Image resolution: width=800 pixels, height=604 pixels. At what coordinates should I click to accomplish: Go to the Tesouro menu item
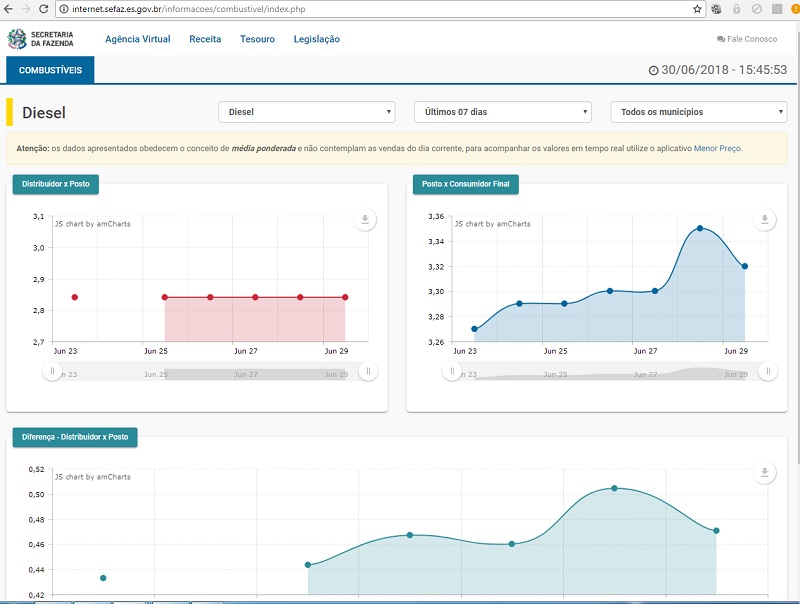pyautogui.click(x=257, y=39)
